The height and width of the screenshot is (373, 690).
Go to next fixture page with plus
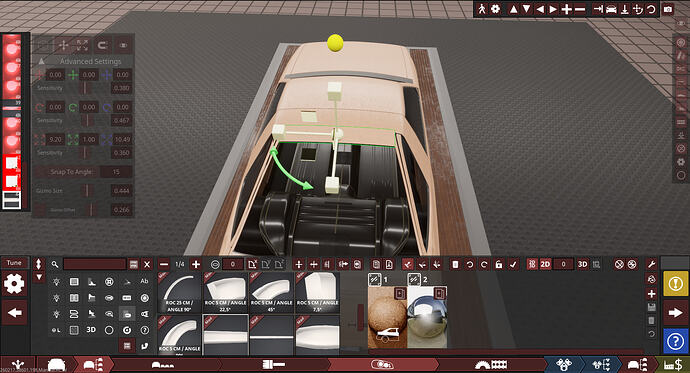point(196,264)
